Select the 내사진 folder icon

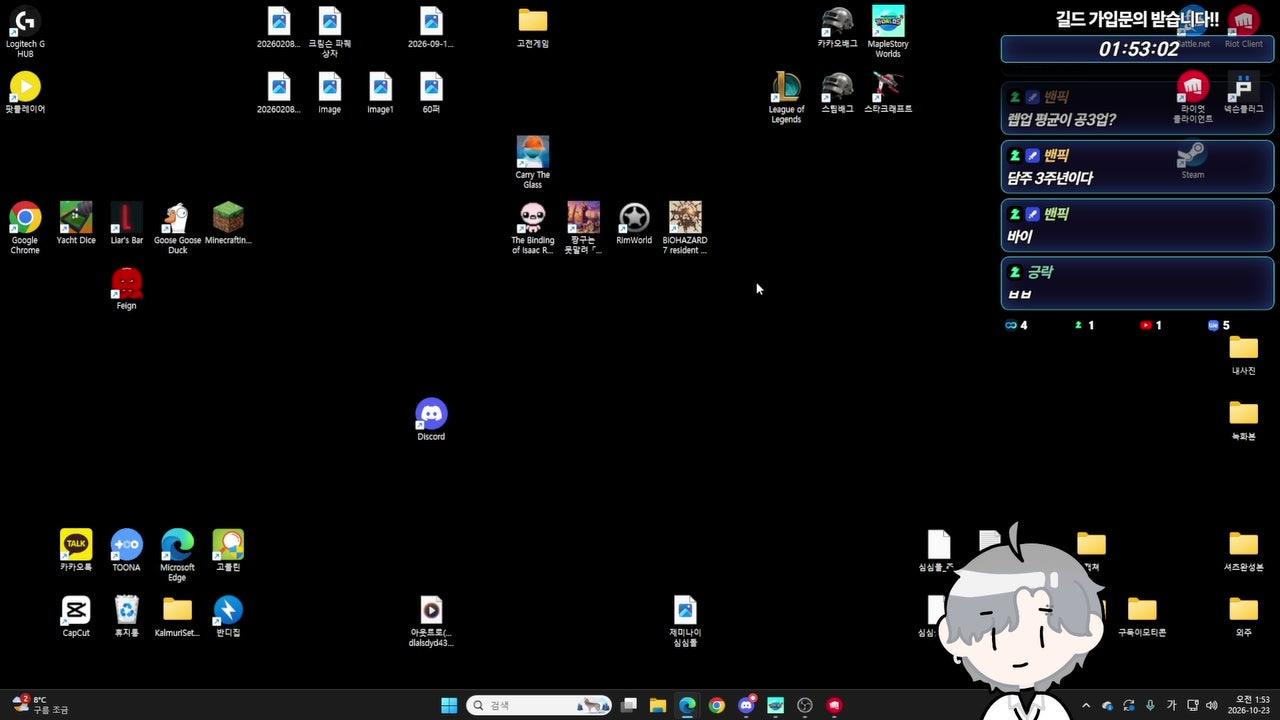(x=1243, y=354)
